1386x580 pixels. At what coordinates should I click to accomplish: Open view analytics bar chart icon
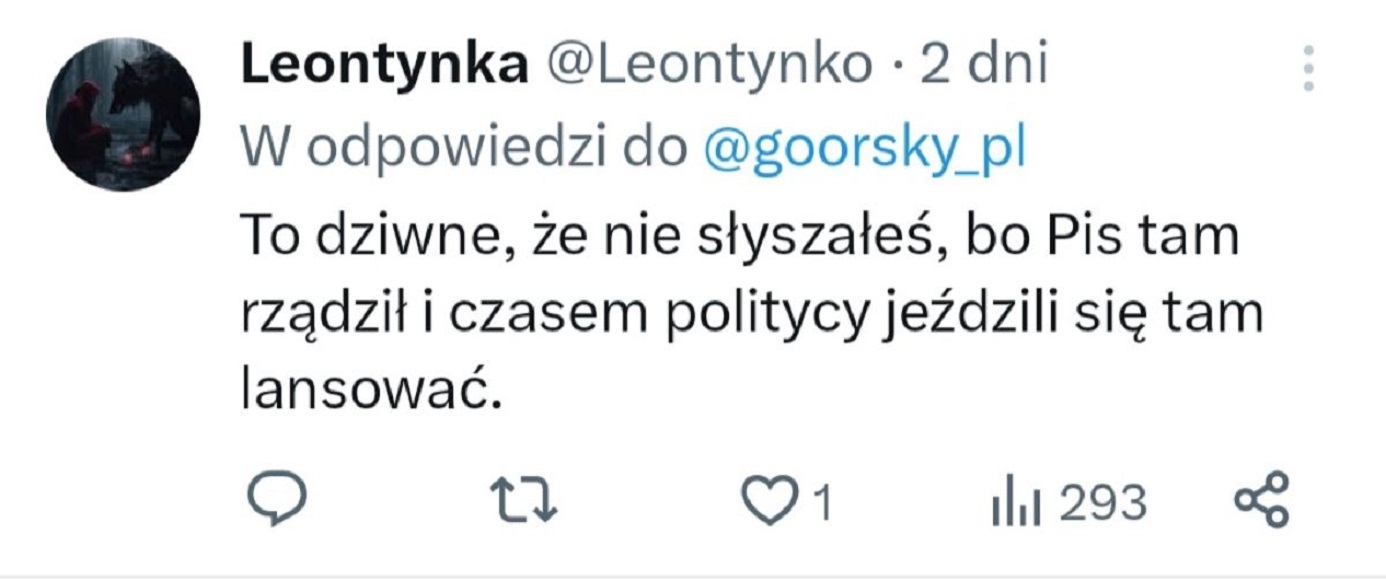(x=1017, y=503)
